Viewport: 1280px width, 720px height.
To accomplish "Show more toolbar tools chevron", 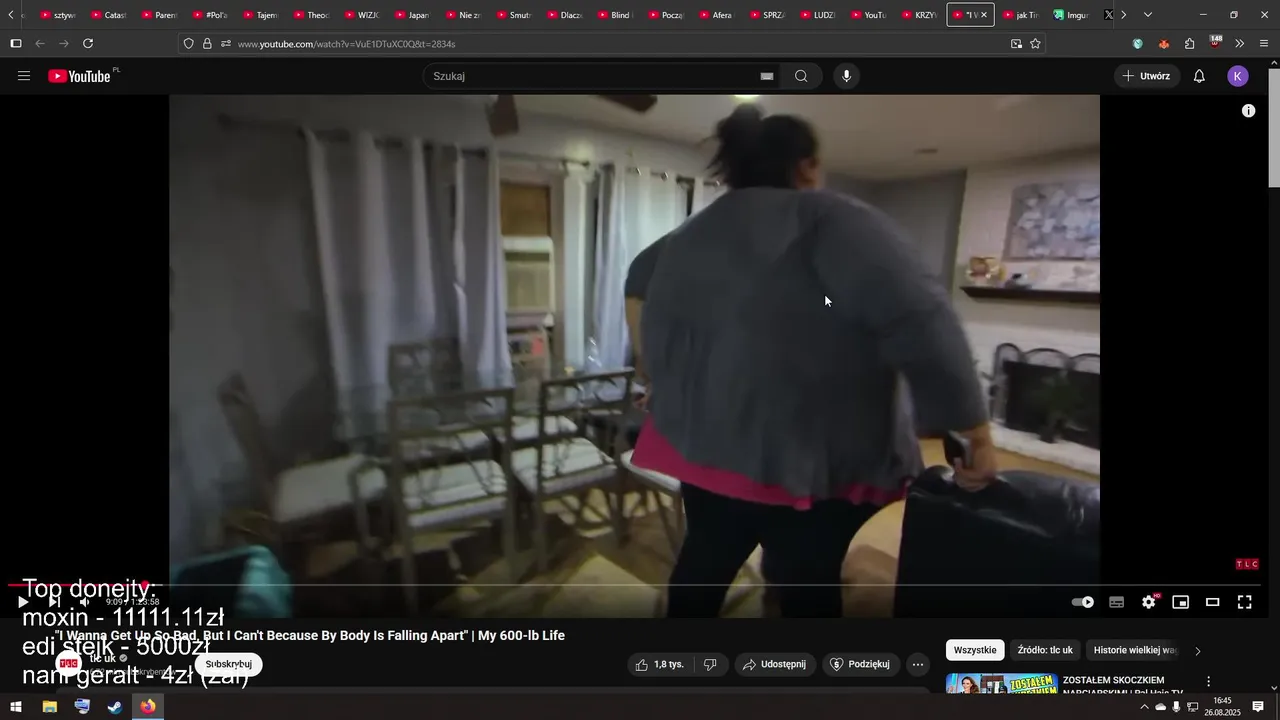I will coord(1240,44).
